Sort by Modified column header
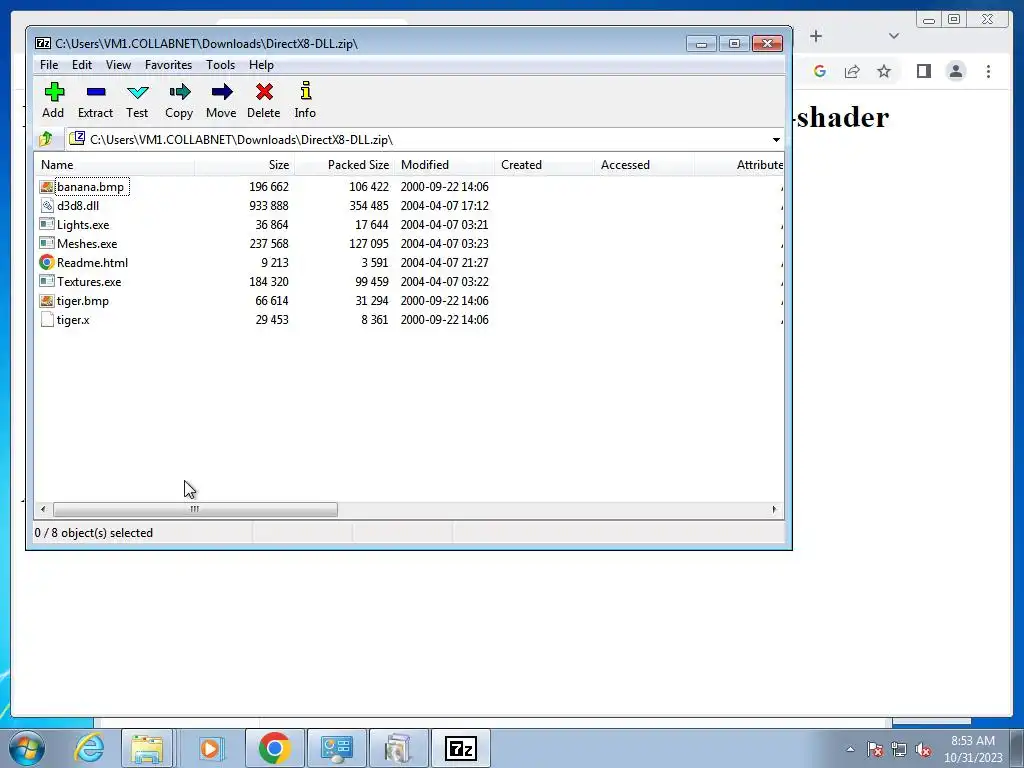Image resolution: width=1024 pixels, height=768 pixels. (445, 165)
